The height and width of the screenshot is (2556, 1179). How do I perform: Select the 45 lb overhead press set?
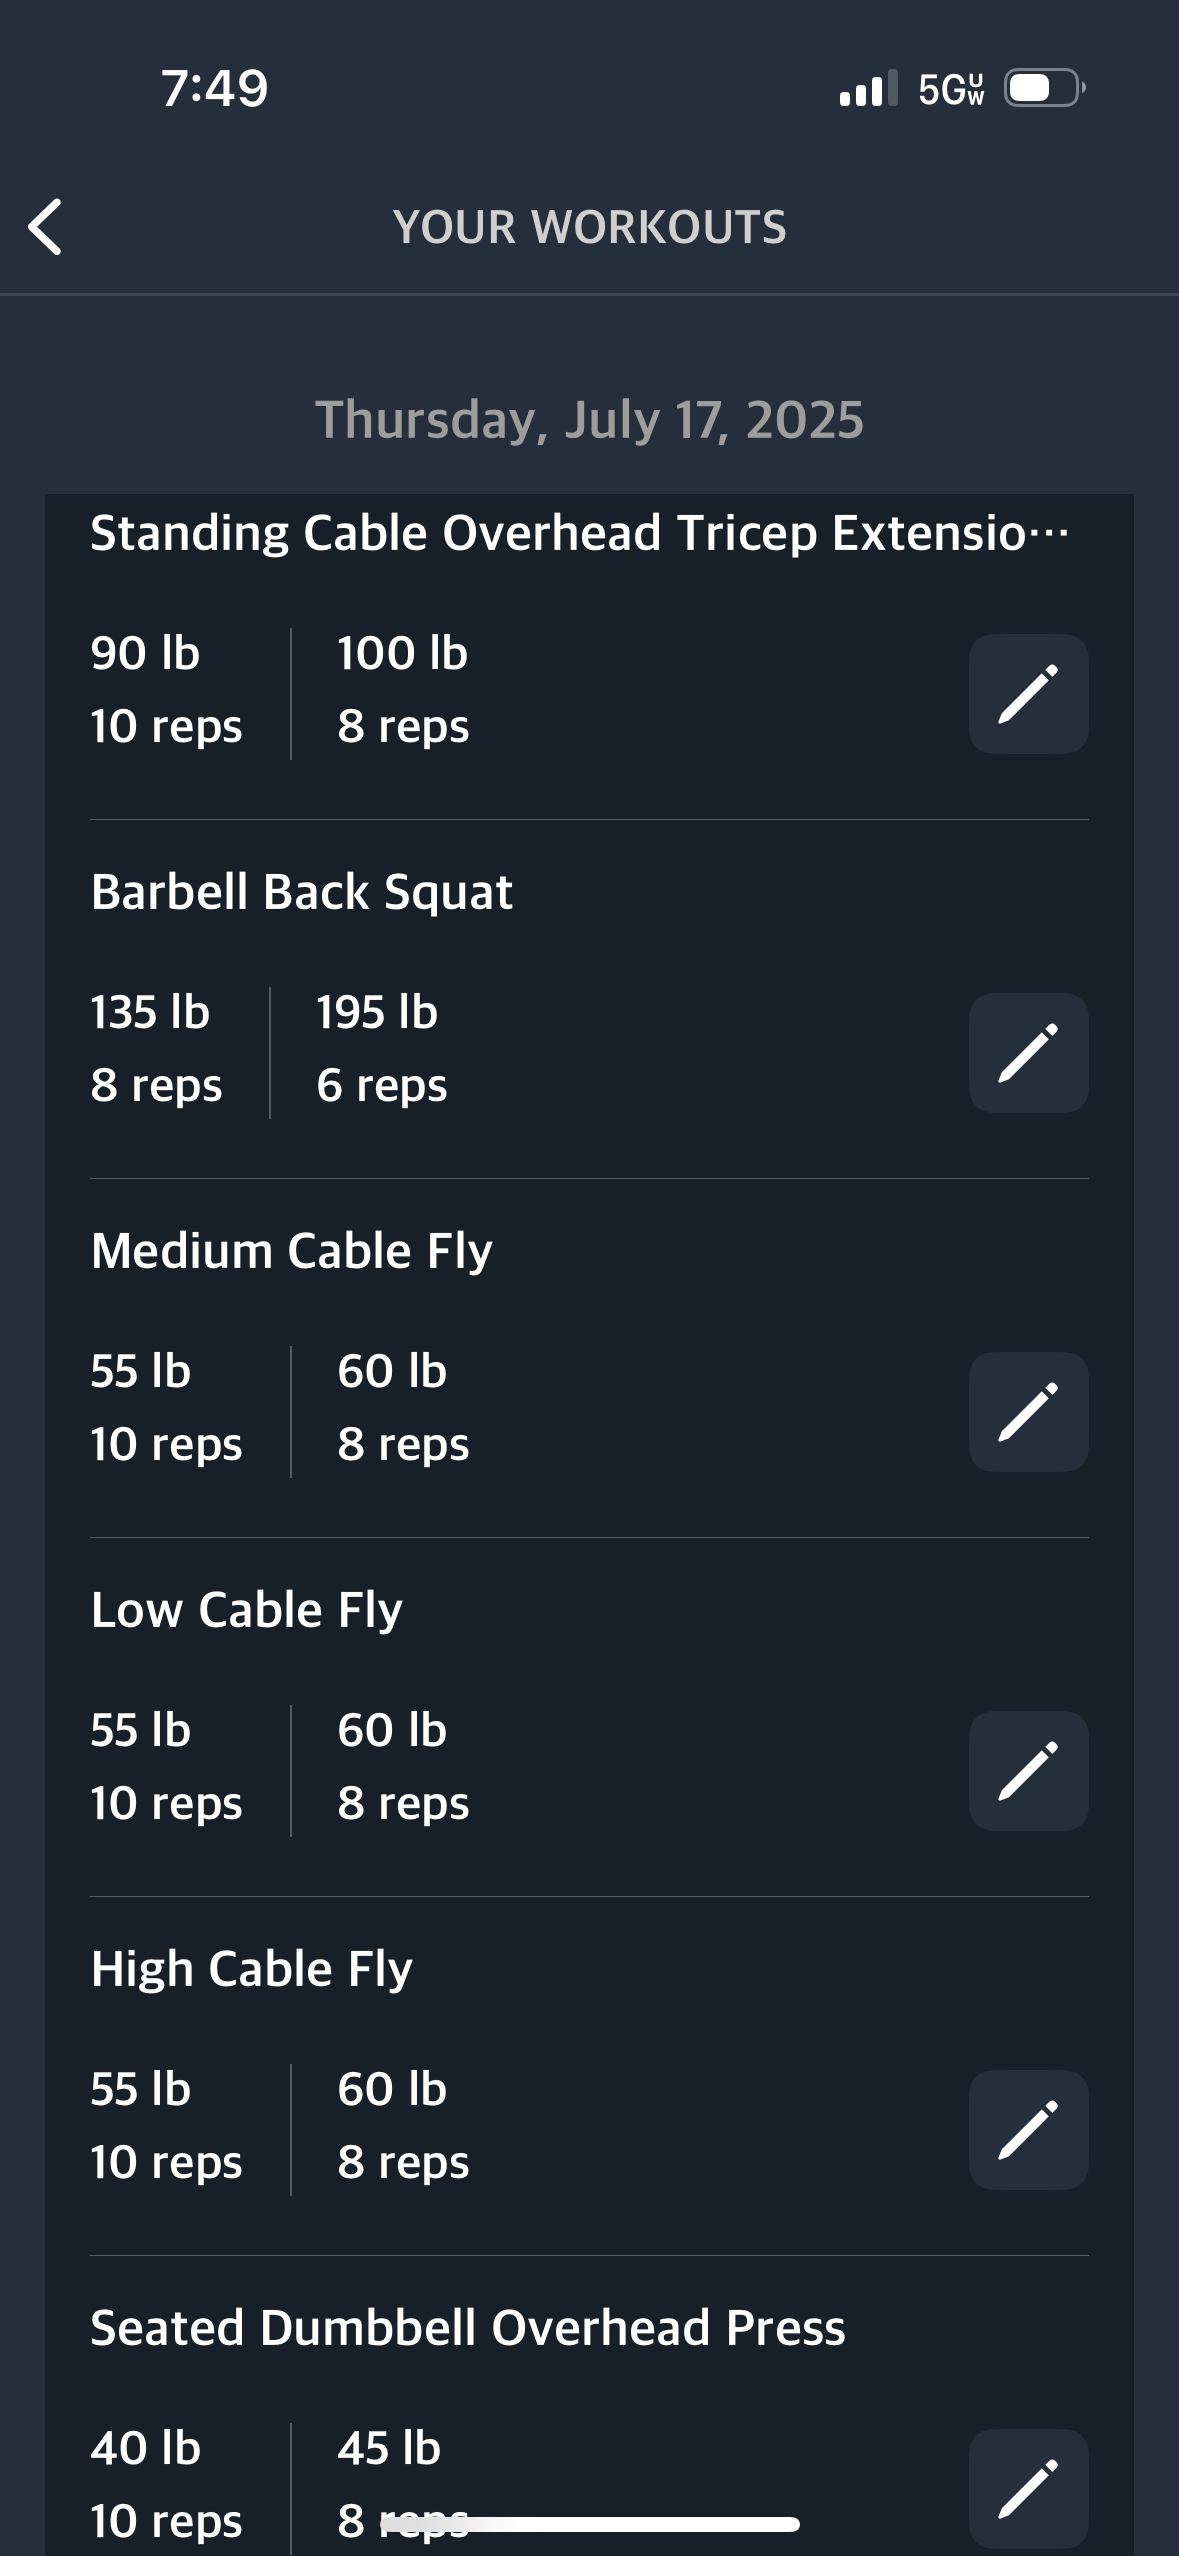[403, 2485]
